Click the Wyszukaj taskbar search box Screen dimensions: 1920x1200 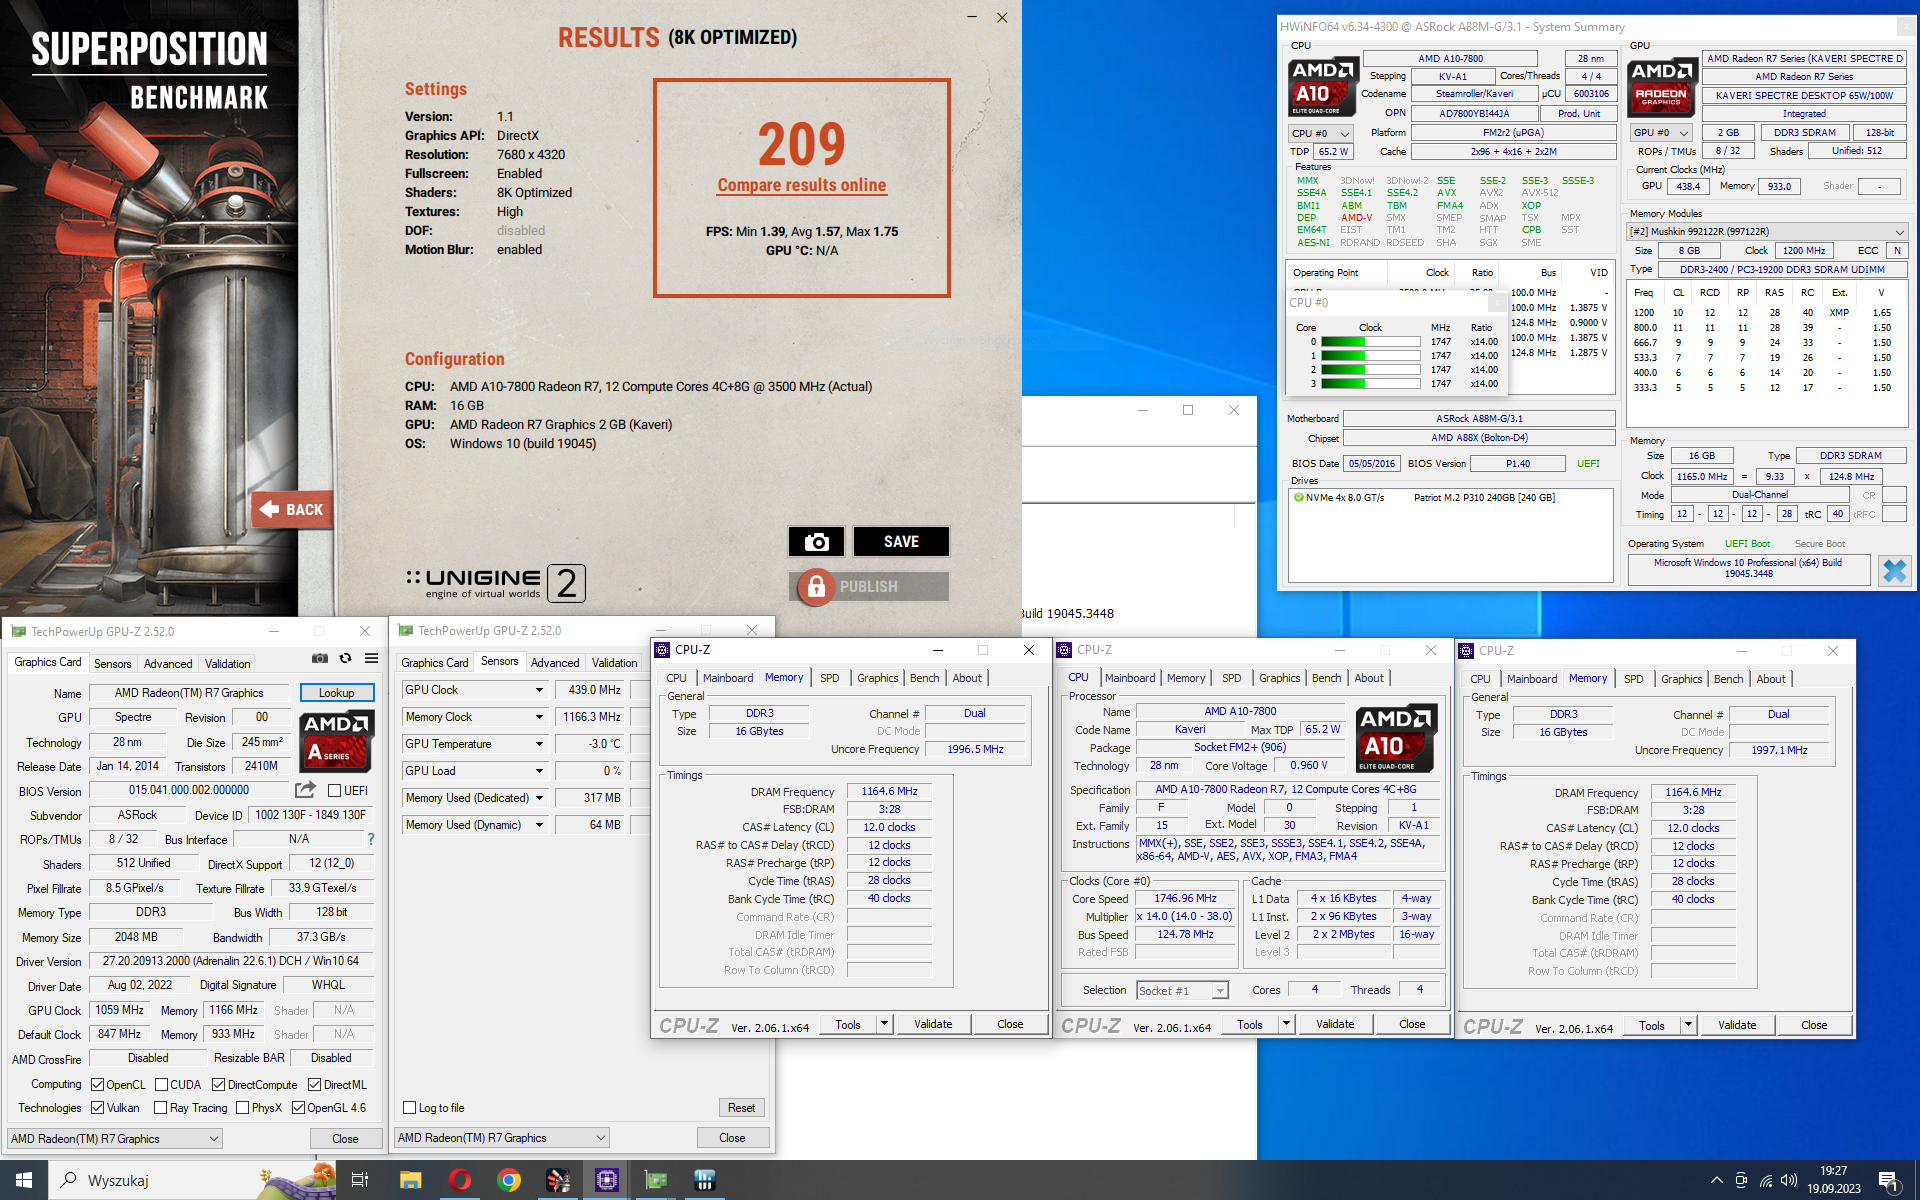point(190,1180)
